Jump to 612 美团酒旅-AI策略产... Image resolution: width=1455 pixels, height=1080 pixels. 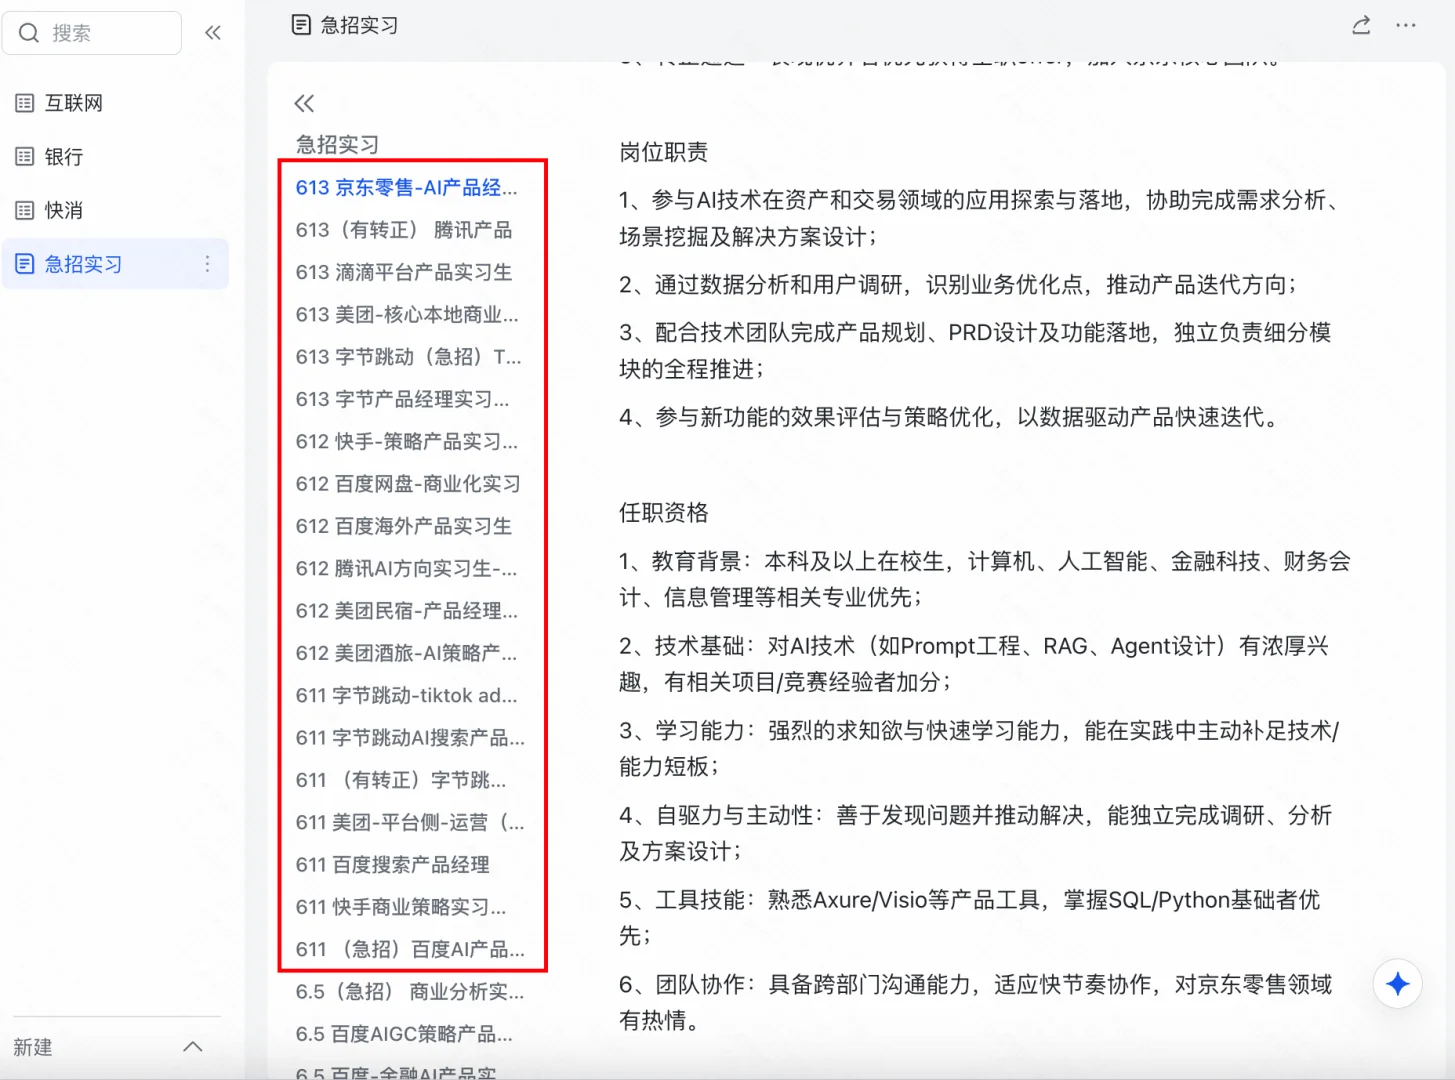coord(406,653)
